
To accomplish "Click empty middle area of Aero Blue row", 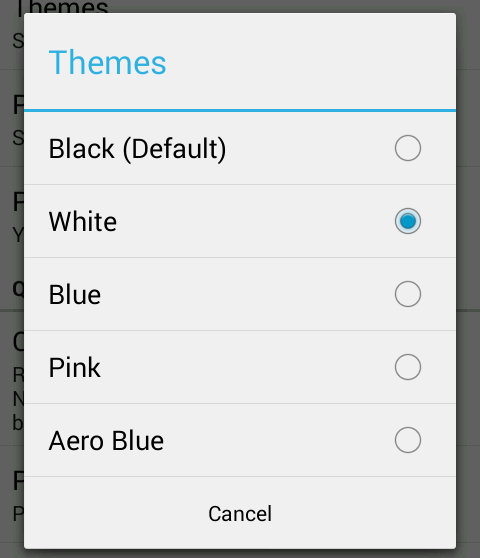I will (278, 440).
